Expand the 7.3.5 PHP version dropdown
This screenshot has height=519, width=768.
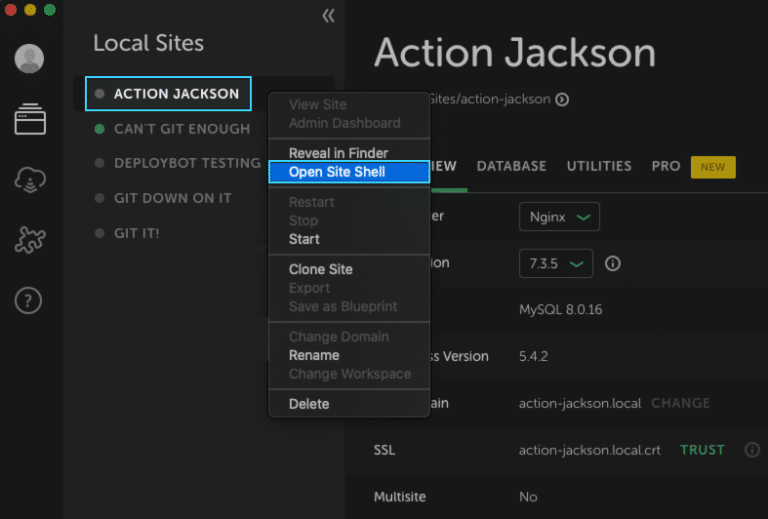tap(555, 264)
